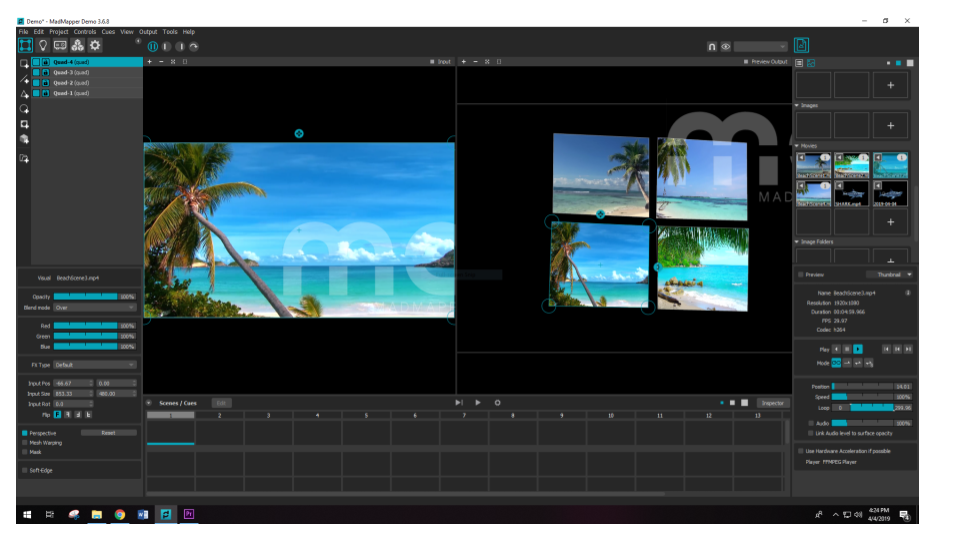Open the fullscreen output document icon
The image size is (960, 540).
(801, 45)
